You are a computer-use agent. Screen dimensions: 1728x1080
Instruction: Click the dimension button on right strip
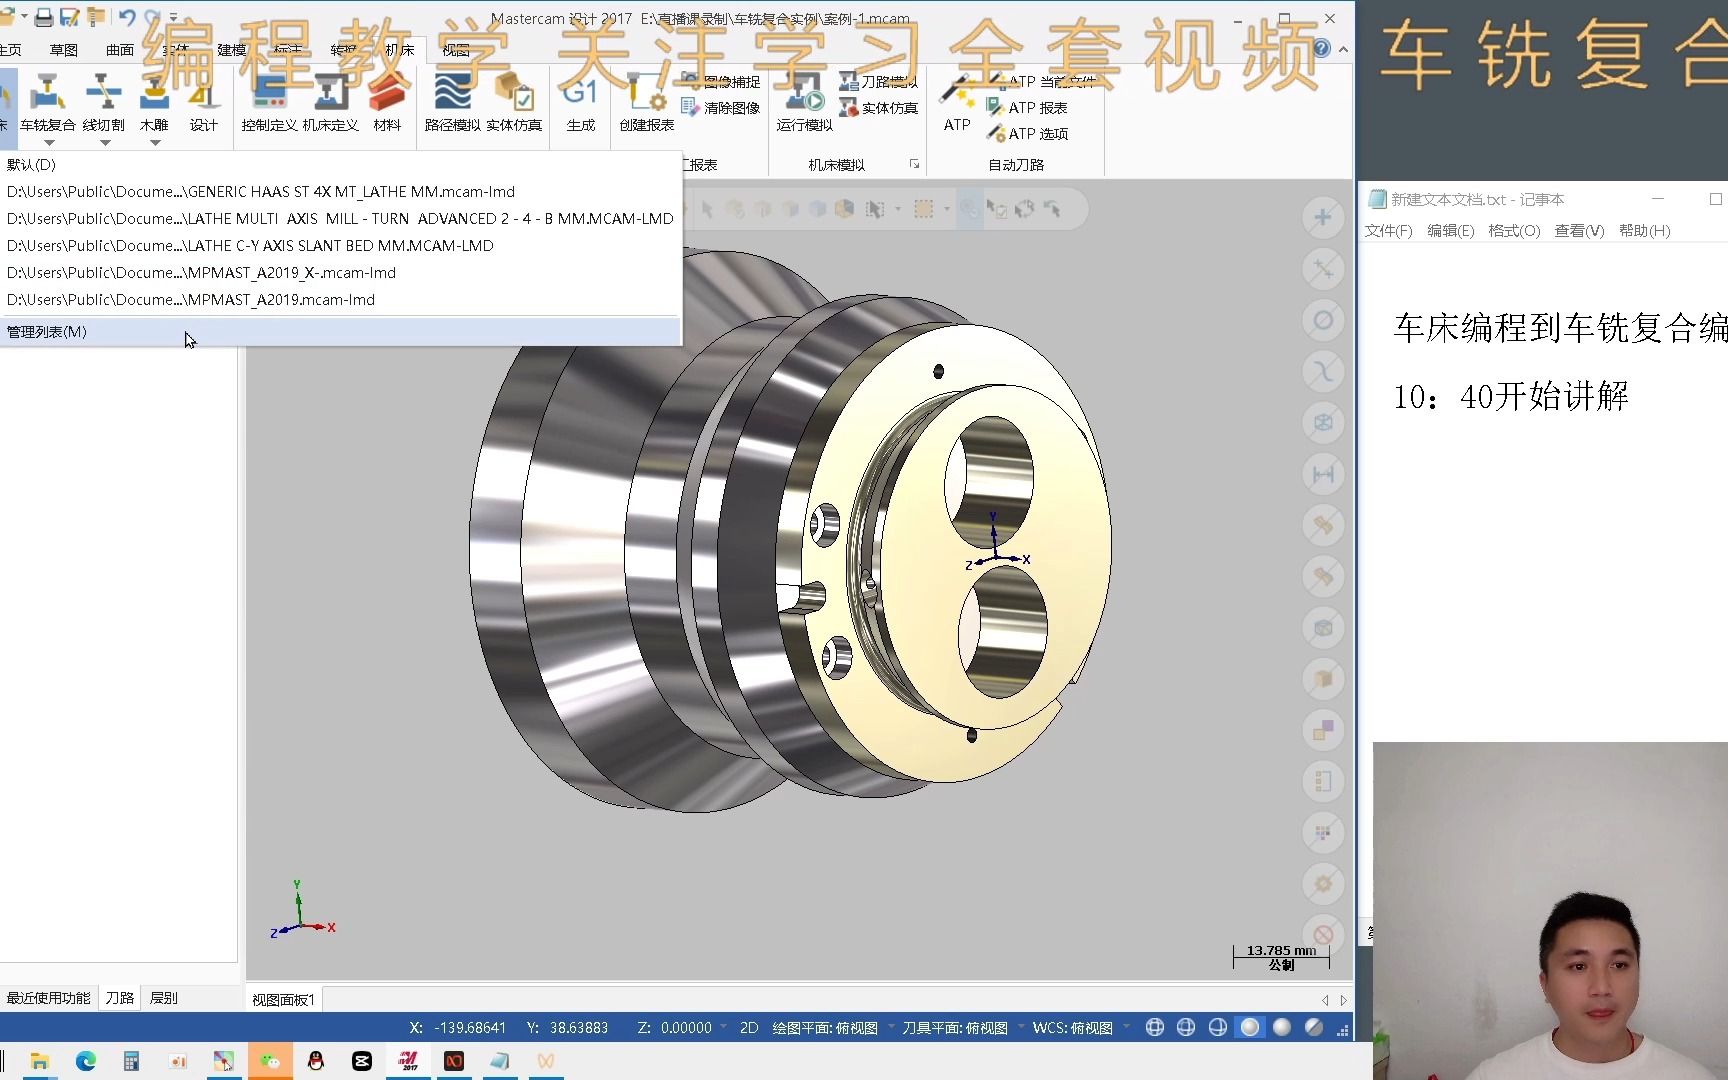pos(1323,474)
